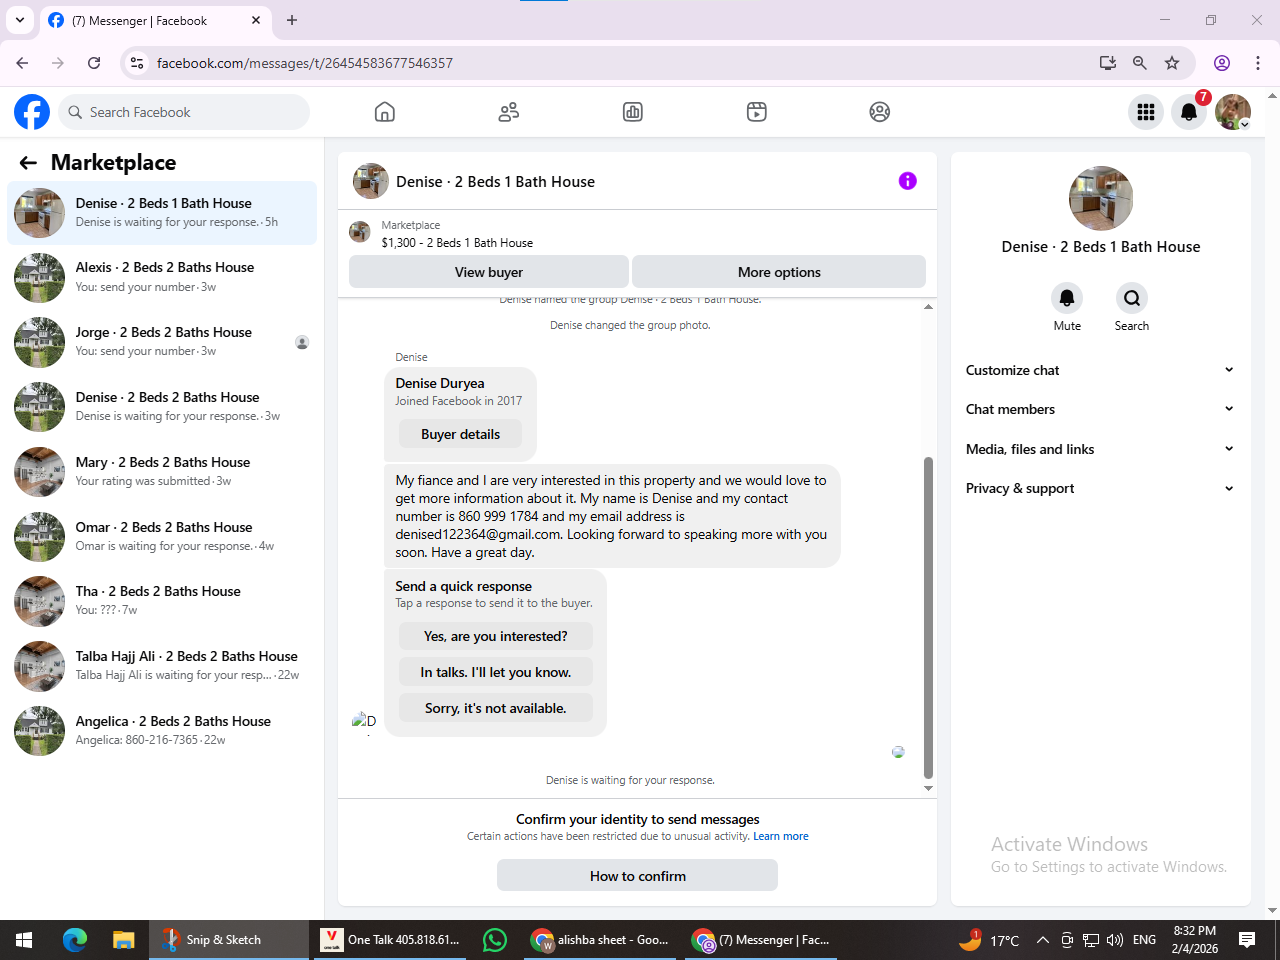Open the volume control in system tray
Screen dimensions: 1280x960
click(1115, 940)
